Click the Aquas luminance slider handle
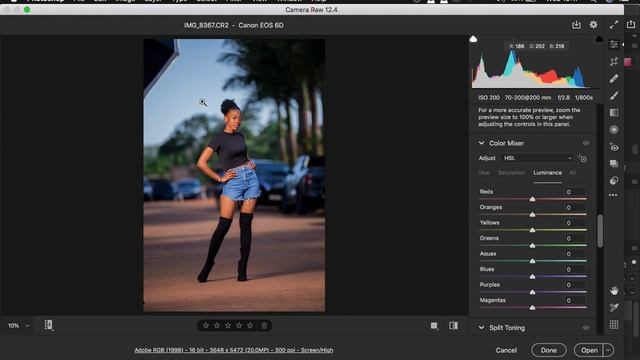Image resolution: width=640 pixels, height=360 pixels. (x=532, y=261)
